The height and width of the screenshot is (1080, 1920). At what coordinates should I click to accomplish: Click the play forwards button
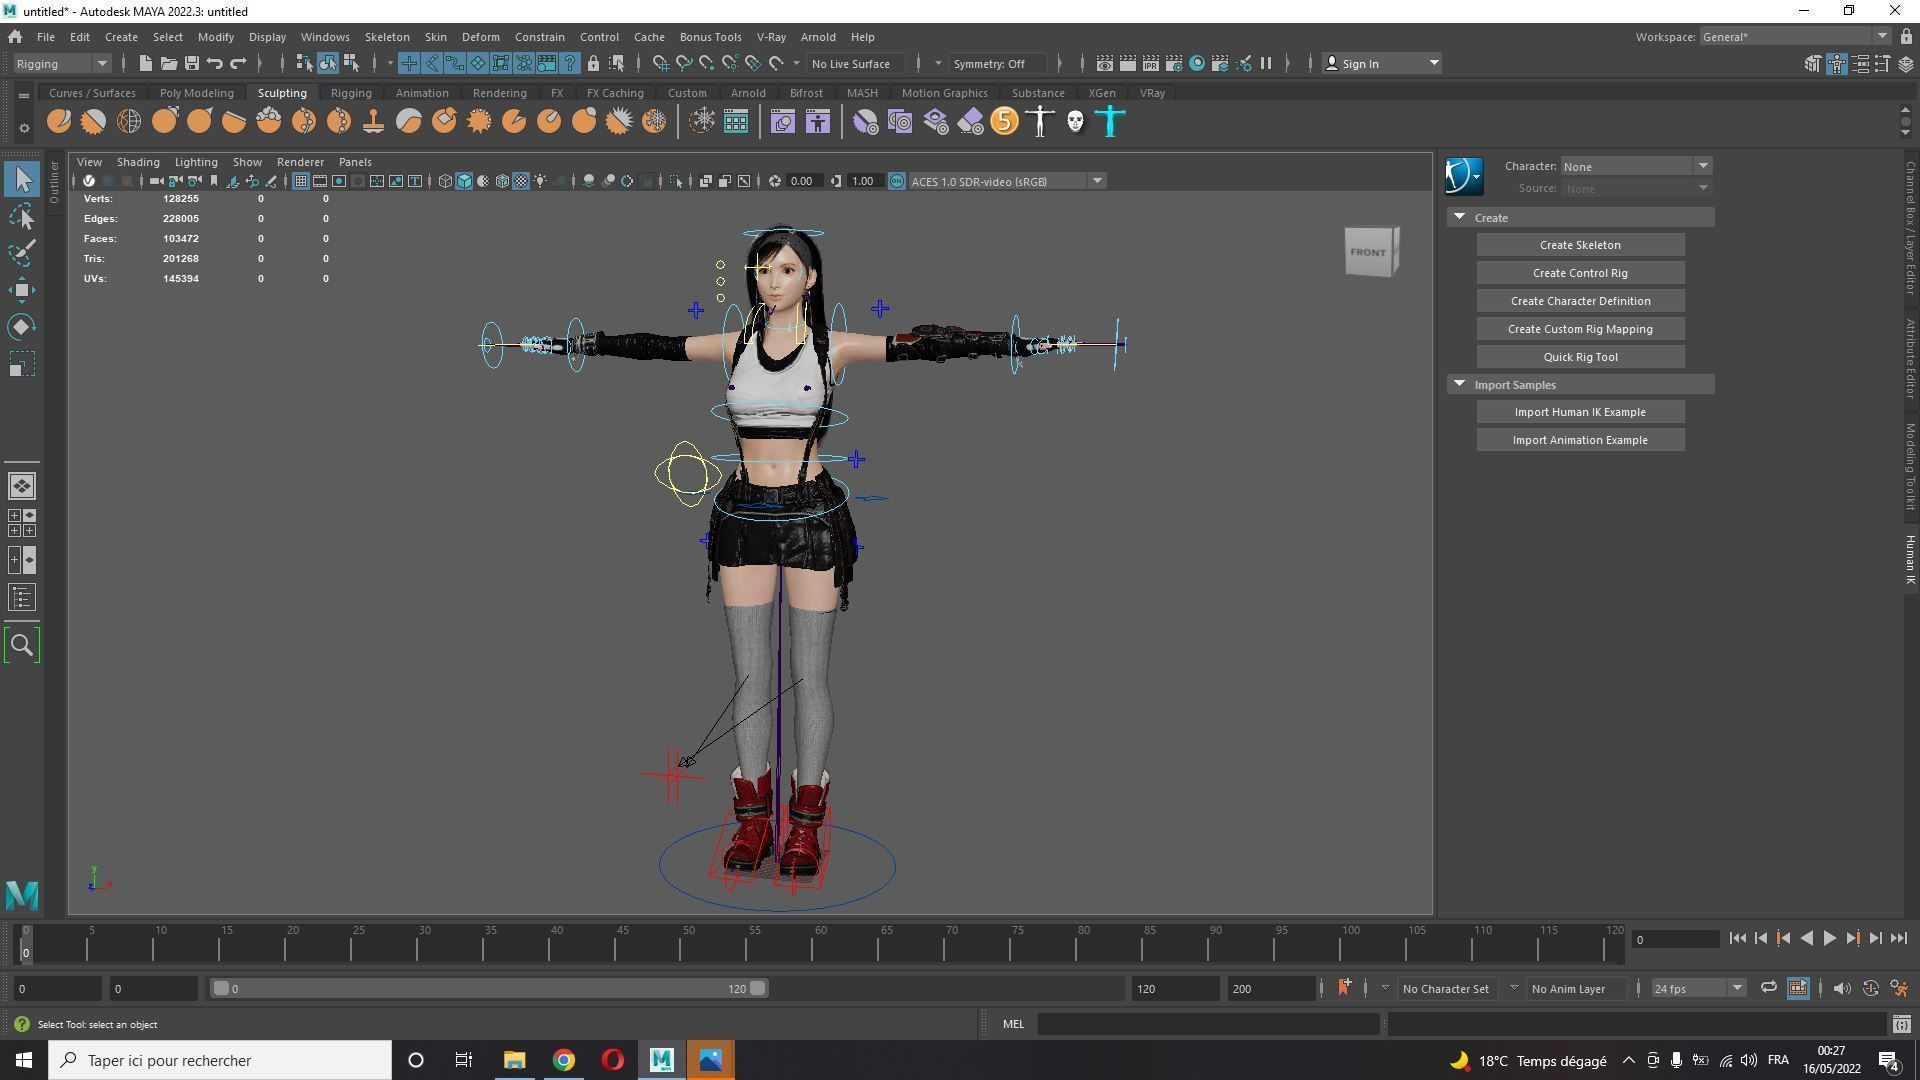pos(1829,938)
